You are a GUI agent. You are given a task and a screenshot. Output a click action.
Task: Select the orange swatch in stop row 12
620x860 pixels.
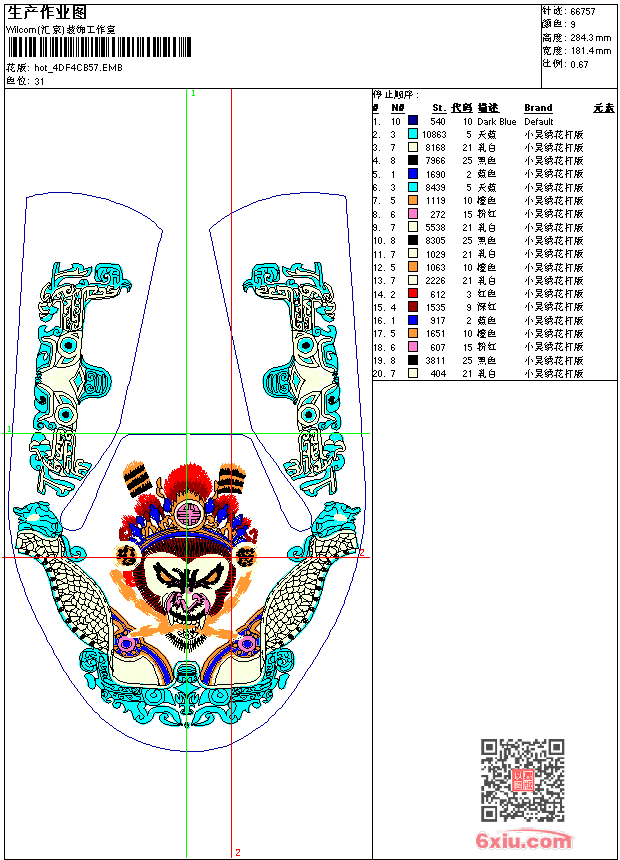pos(413,267)
